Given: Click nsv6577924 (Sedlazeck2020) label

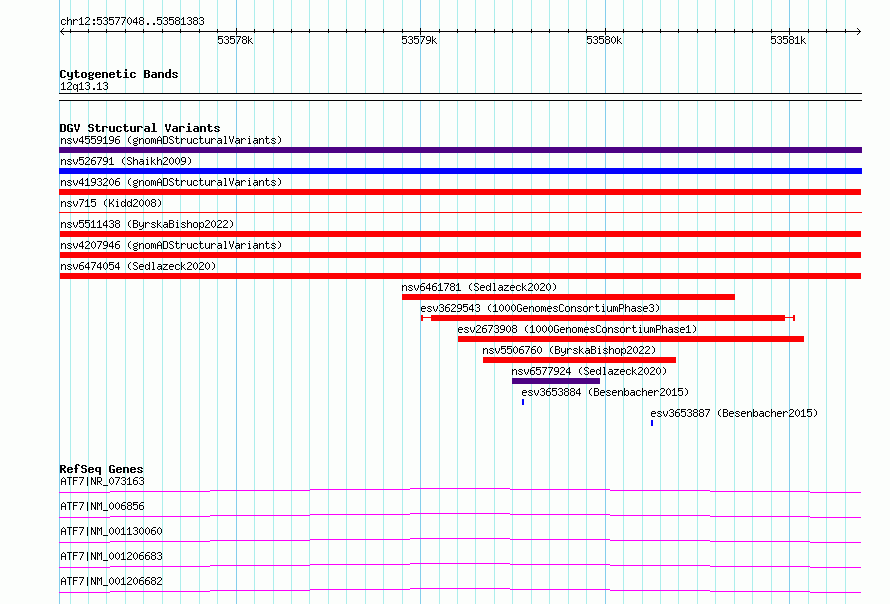Looking at the screenshot, I should coord(589,371).
